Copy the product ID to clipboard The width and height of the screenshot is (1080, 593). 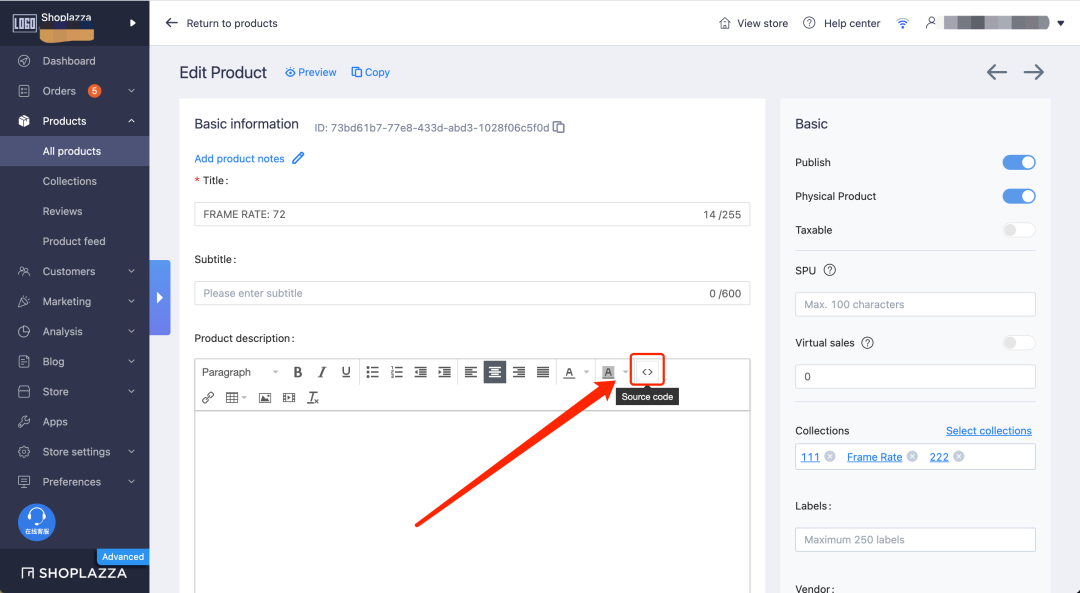click(x=559, y=127)
